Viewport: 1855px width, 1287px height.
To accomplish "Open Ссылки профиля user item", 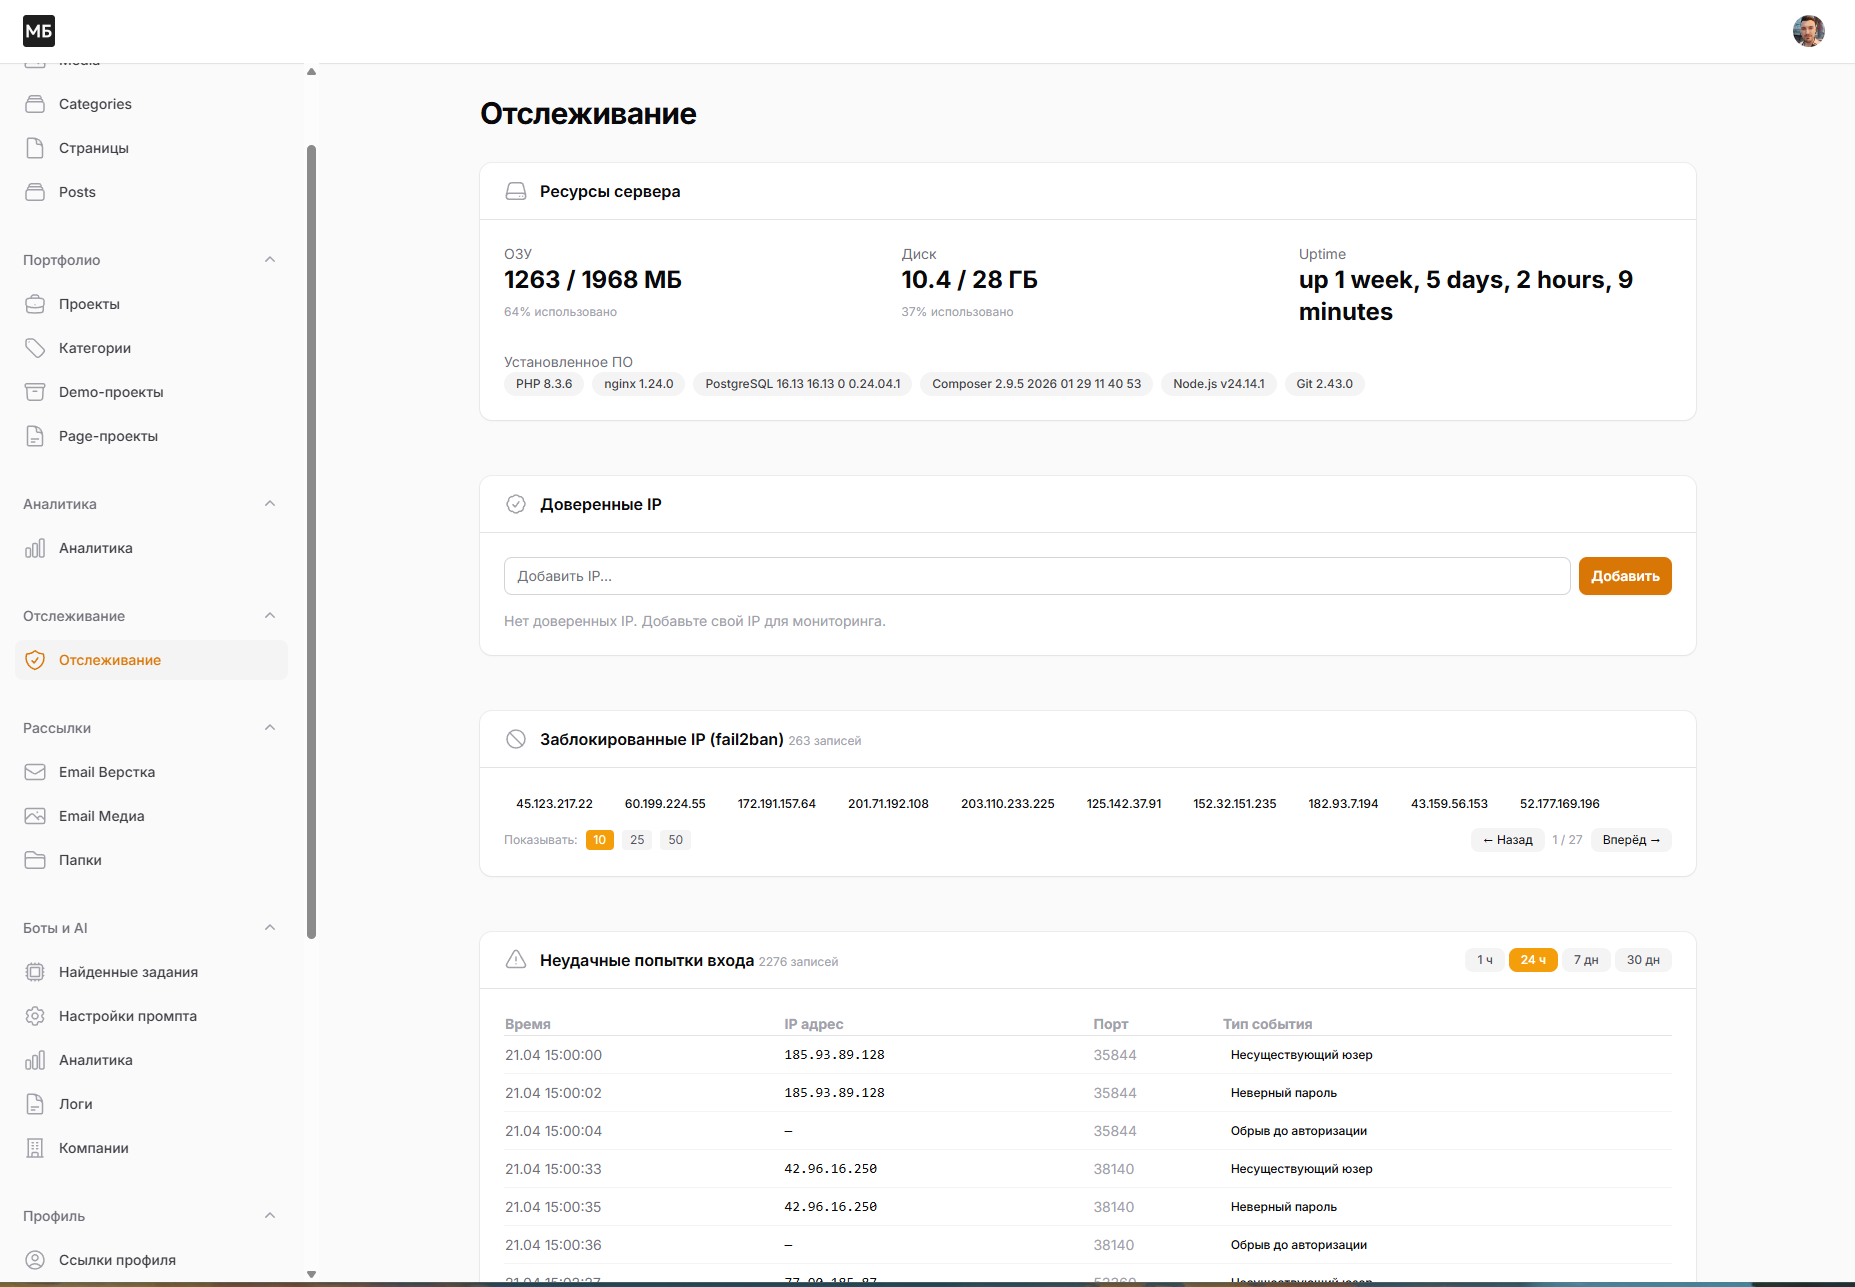I will point(117,1260).
